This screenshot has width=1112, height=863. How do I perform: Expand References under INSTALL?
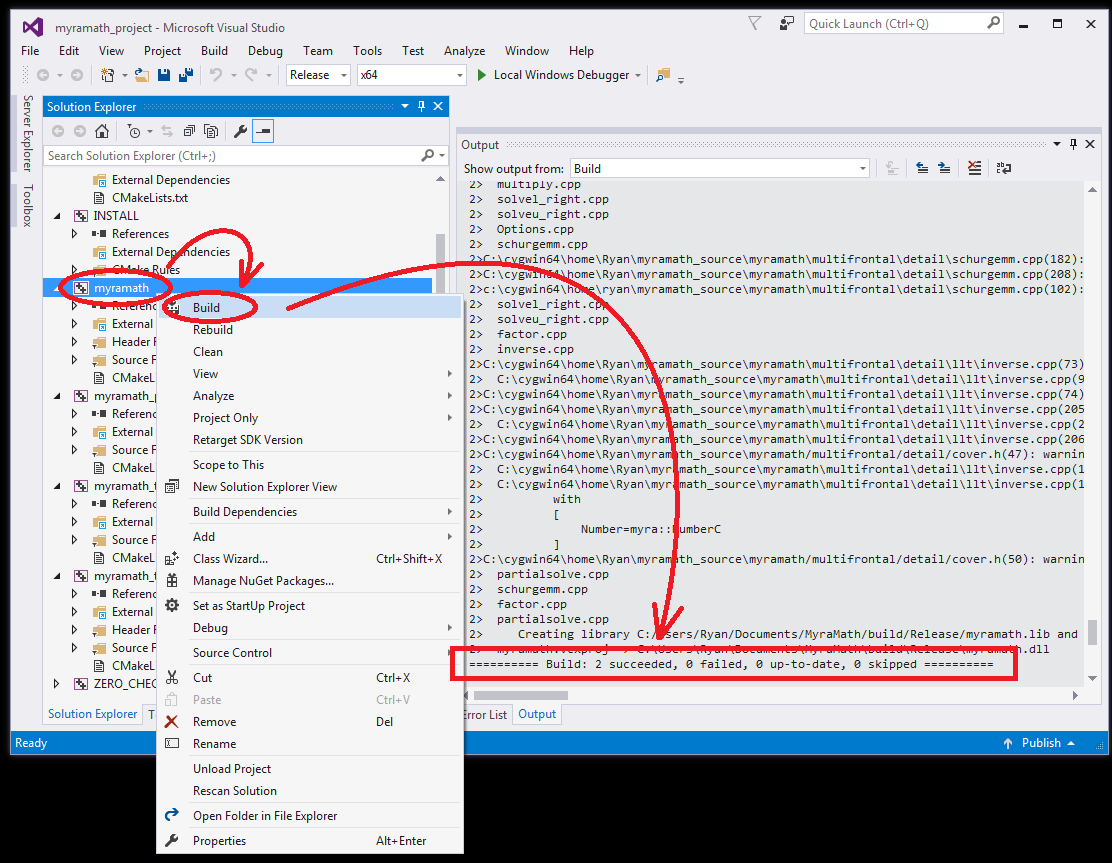coord(74,233)
